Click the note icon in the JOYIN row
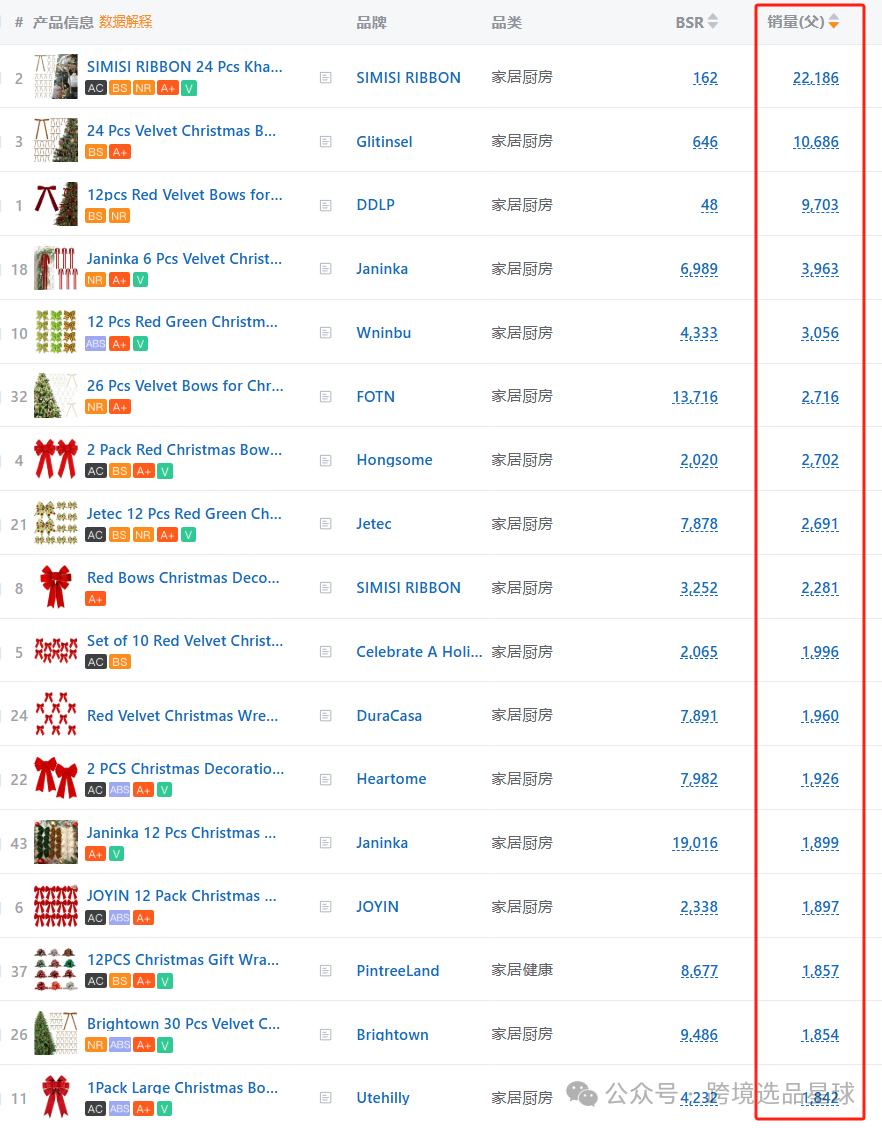This screenshot has height=1128, width=882. tap(325, 907)
